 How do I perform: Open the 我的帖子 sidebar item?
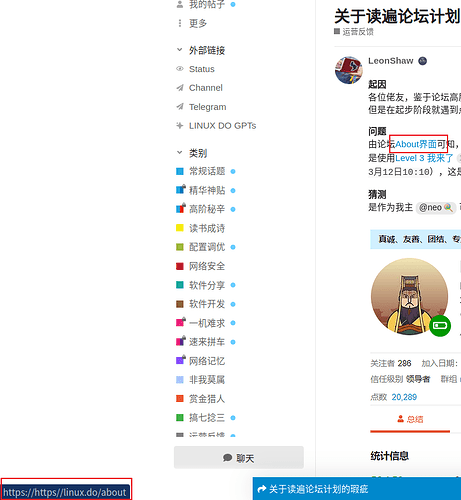point(206,4)
